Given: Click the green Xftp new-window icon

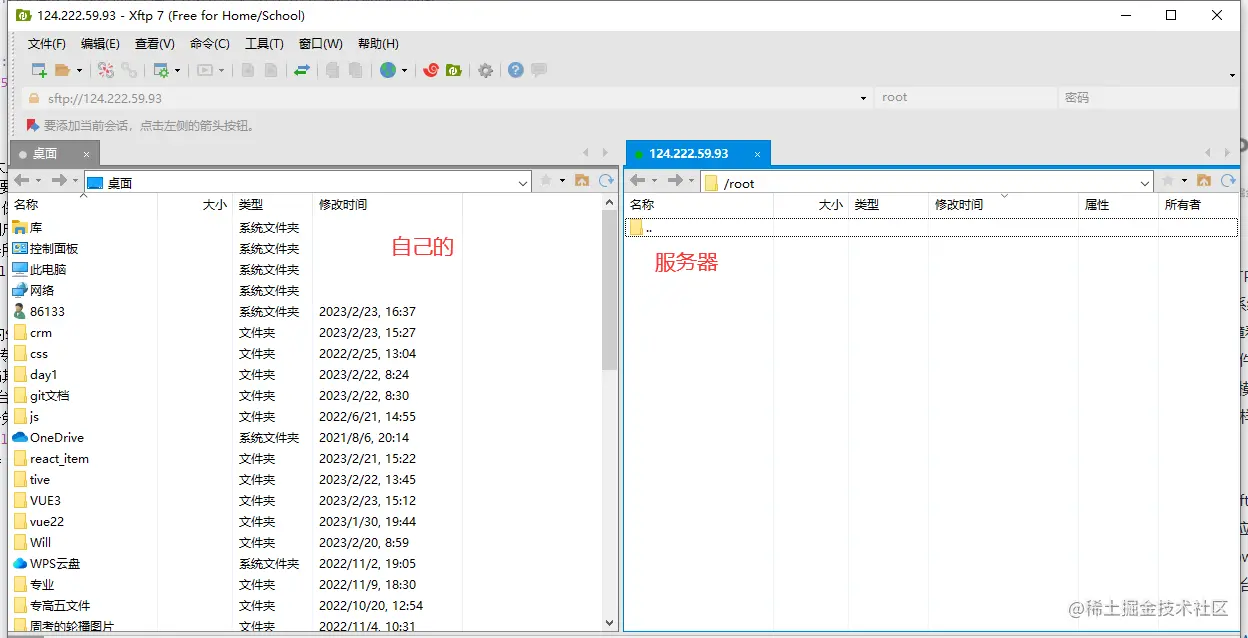Looking at the screenshot, I should click(x=453, y=70).
